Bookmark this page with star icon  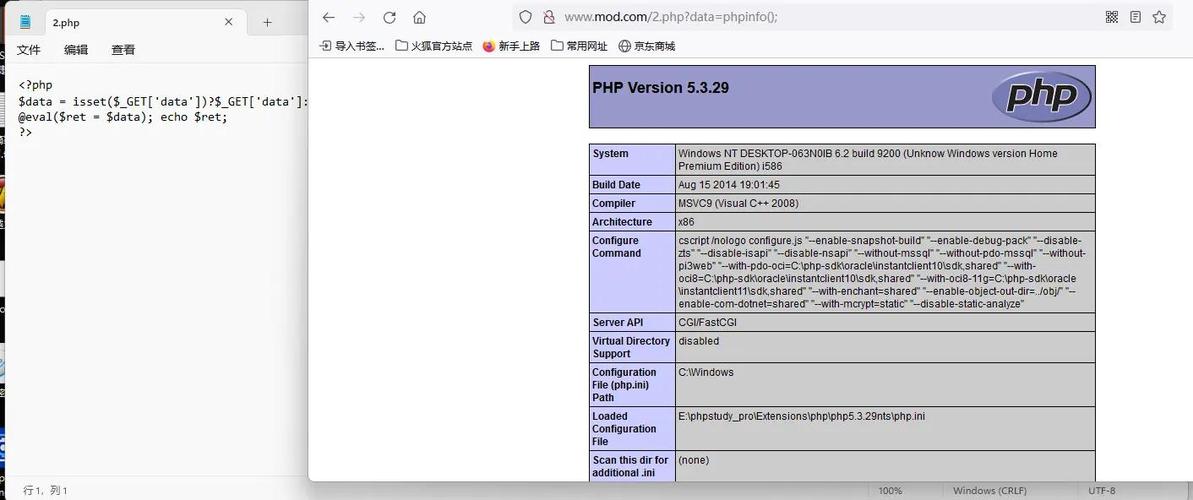tap(1159, 17)
